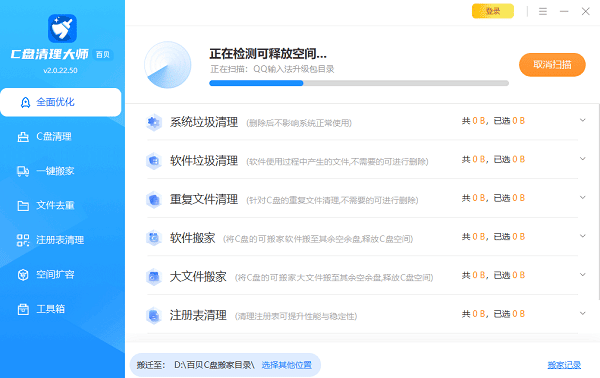Open the 搬家记录 link
The image size is (600, 378).
pos(564,365)
